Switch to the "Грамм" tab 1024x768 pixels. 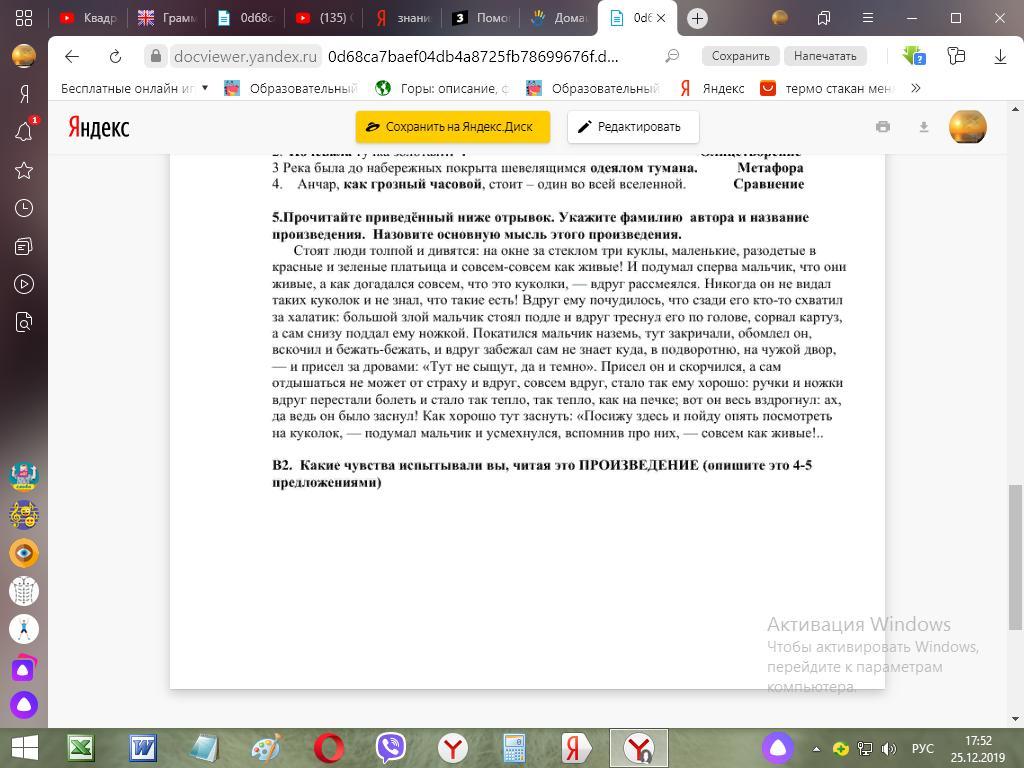[167, 18]
